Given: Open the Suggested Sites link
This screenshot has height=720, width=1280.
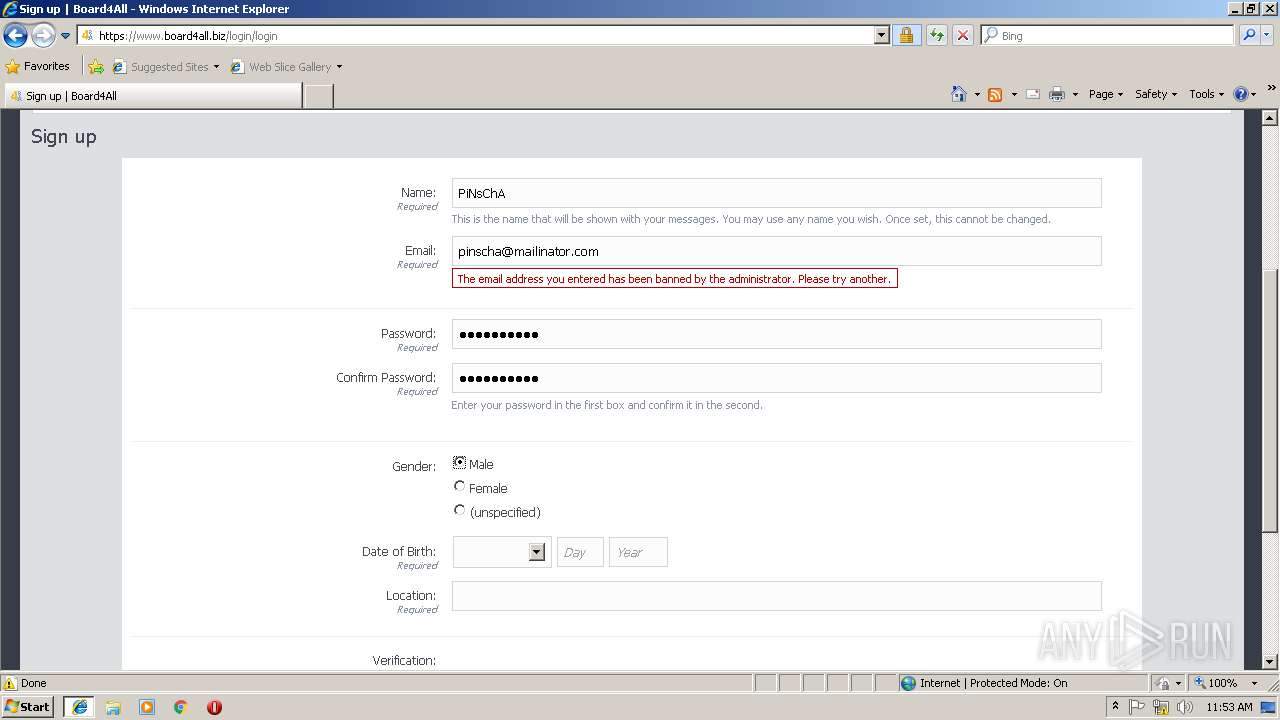Looking at the screenshot, I should [166, 67].
